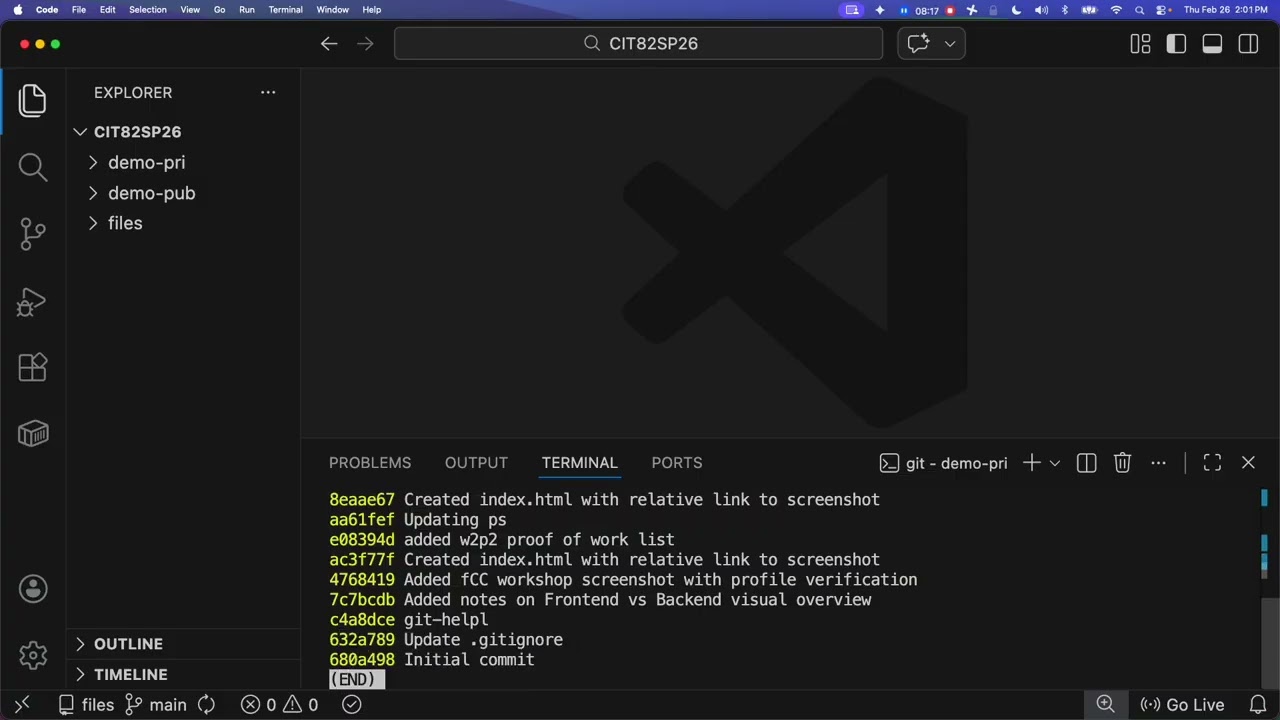Click the zoom magnifier in status bar
Viewport: 1280px width, 720px height.
(x=1105, y=705)
